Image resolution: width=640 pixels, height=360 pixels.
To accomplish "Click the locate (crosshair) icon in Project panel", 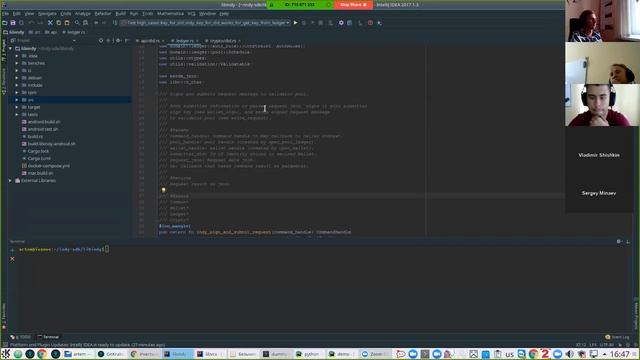I will pyautogui.click(x=101, y=40).
